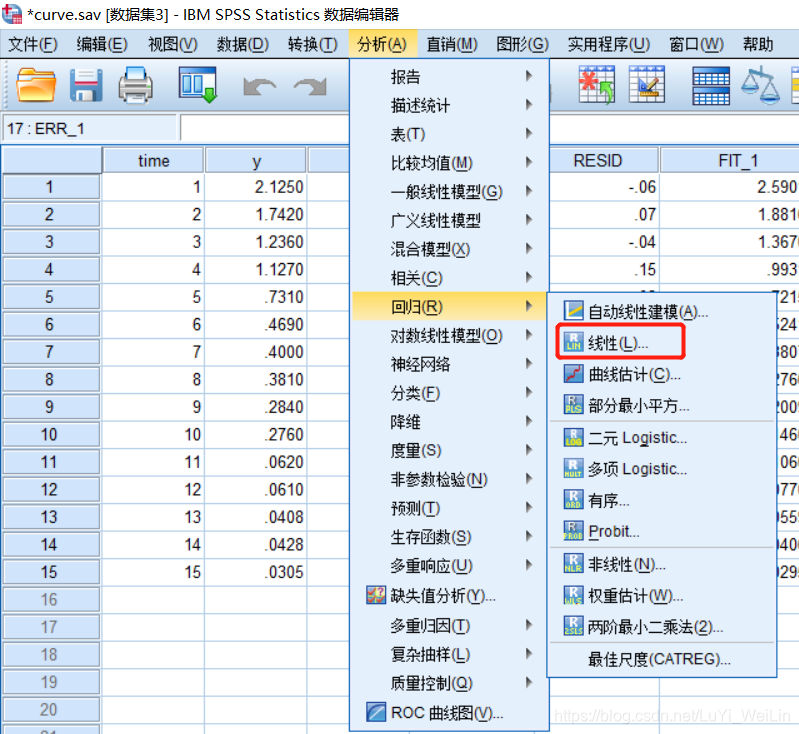Click the SPSS app icon in title bar
This screenshot has width=799, height=734.
click(12, 14)
